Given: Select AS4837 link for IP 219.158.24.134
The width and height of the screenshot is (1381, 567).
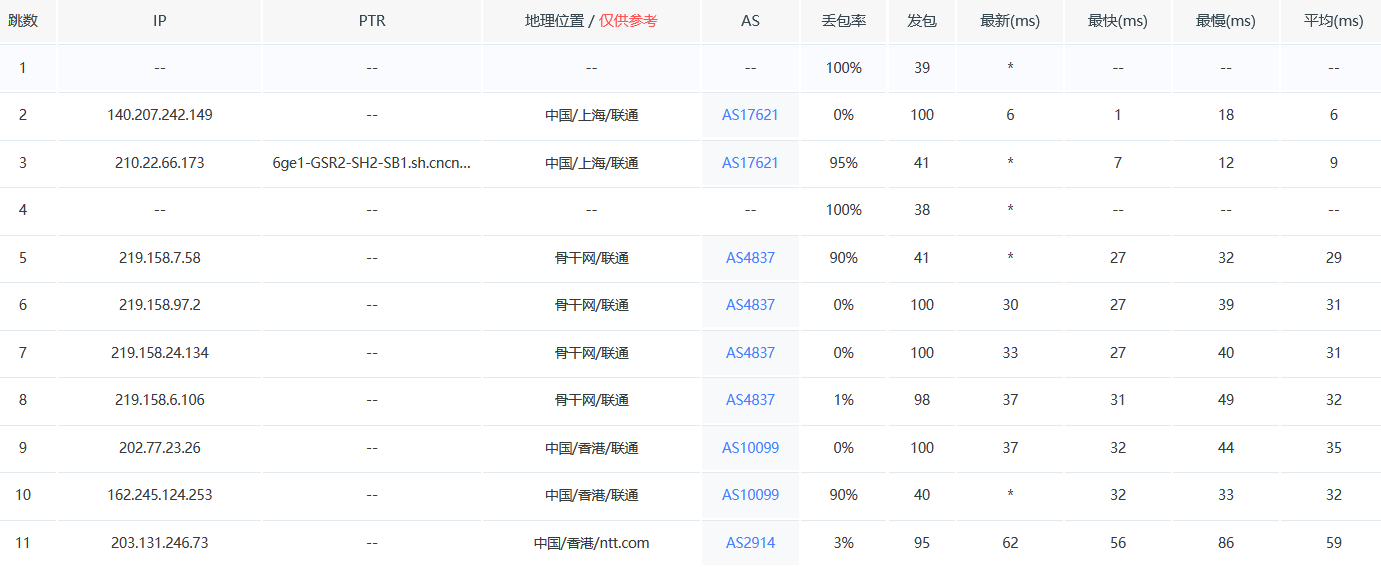Looking at the screenshot, I should (x=750, y=353).
